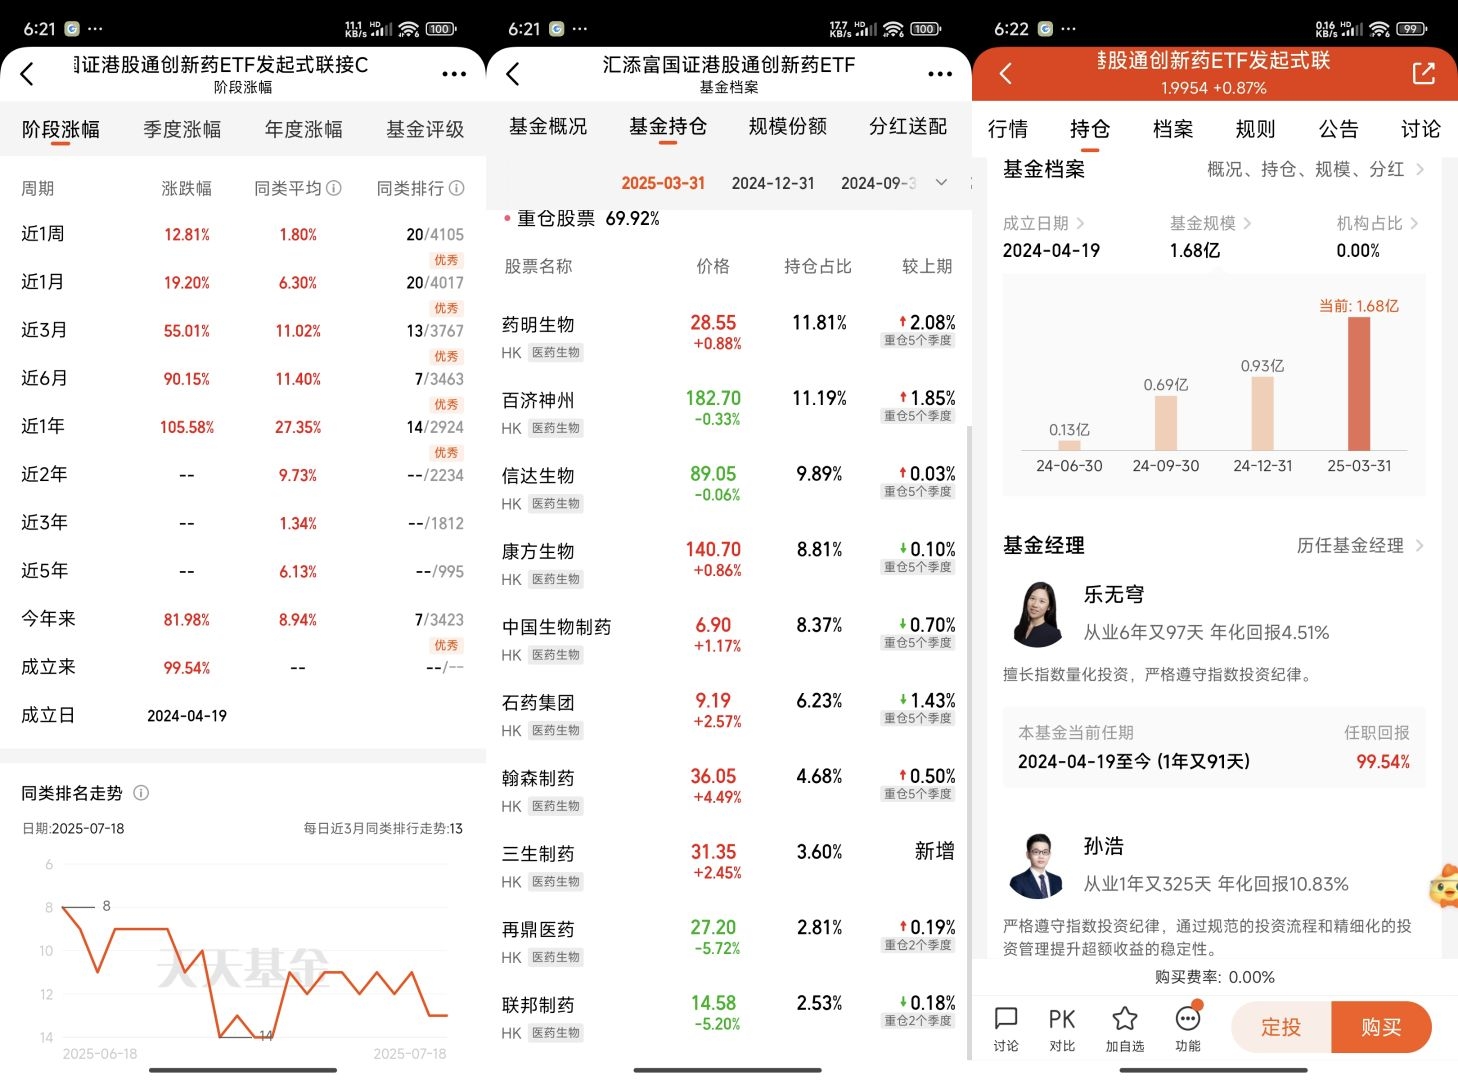Open more options on the 阶段涨幅 screen
The height and width of the screenshot is (1080, 1458).
tap(454, 74)
